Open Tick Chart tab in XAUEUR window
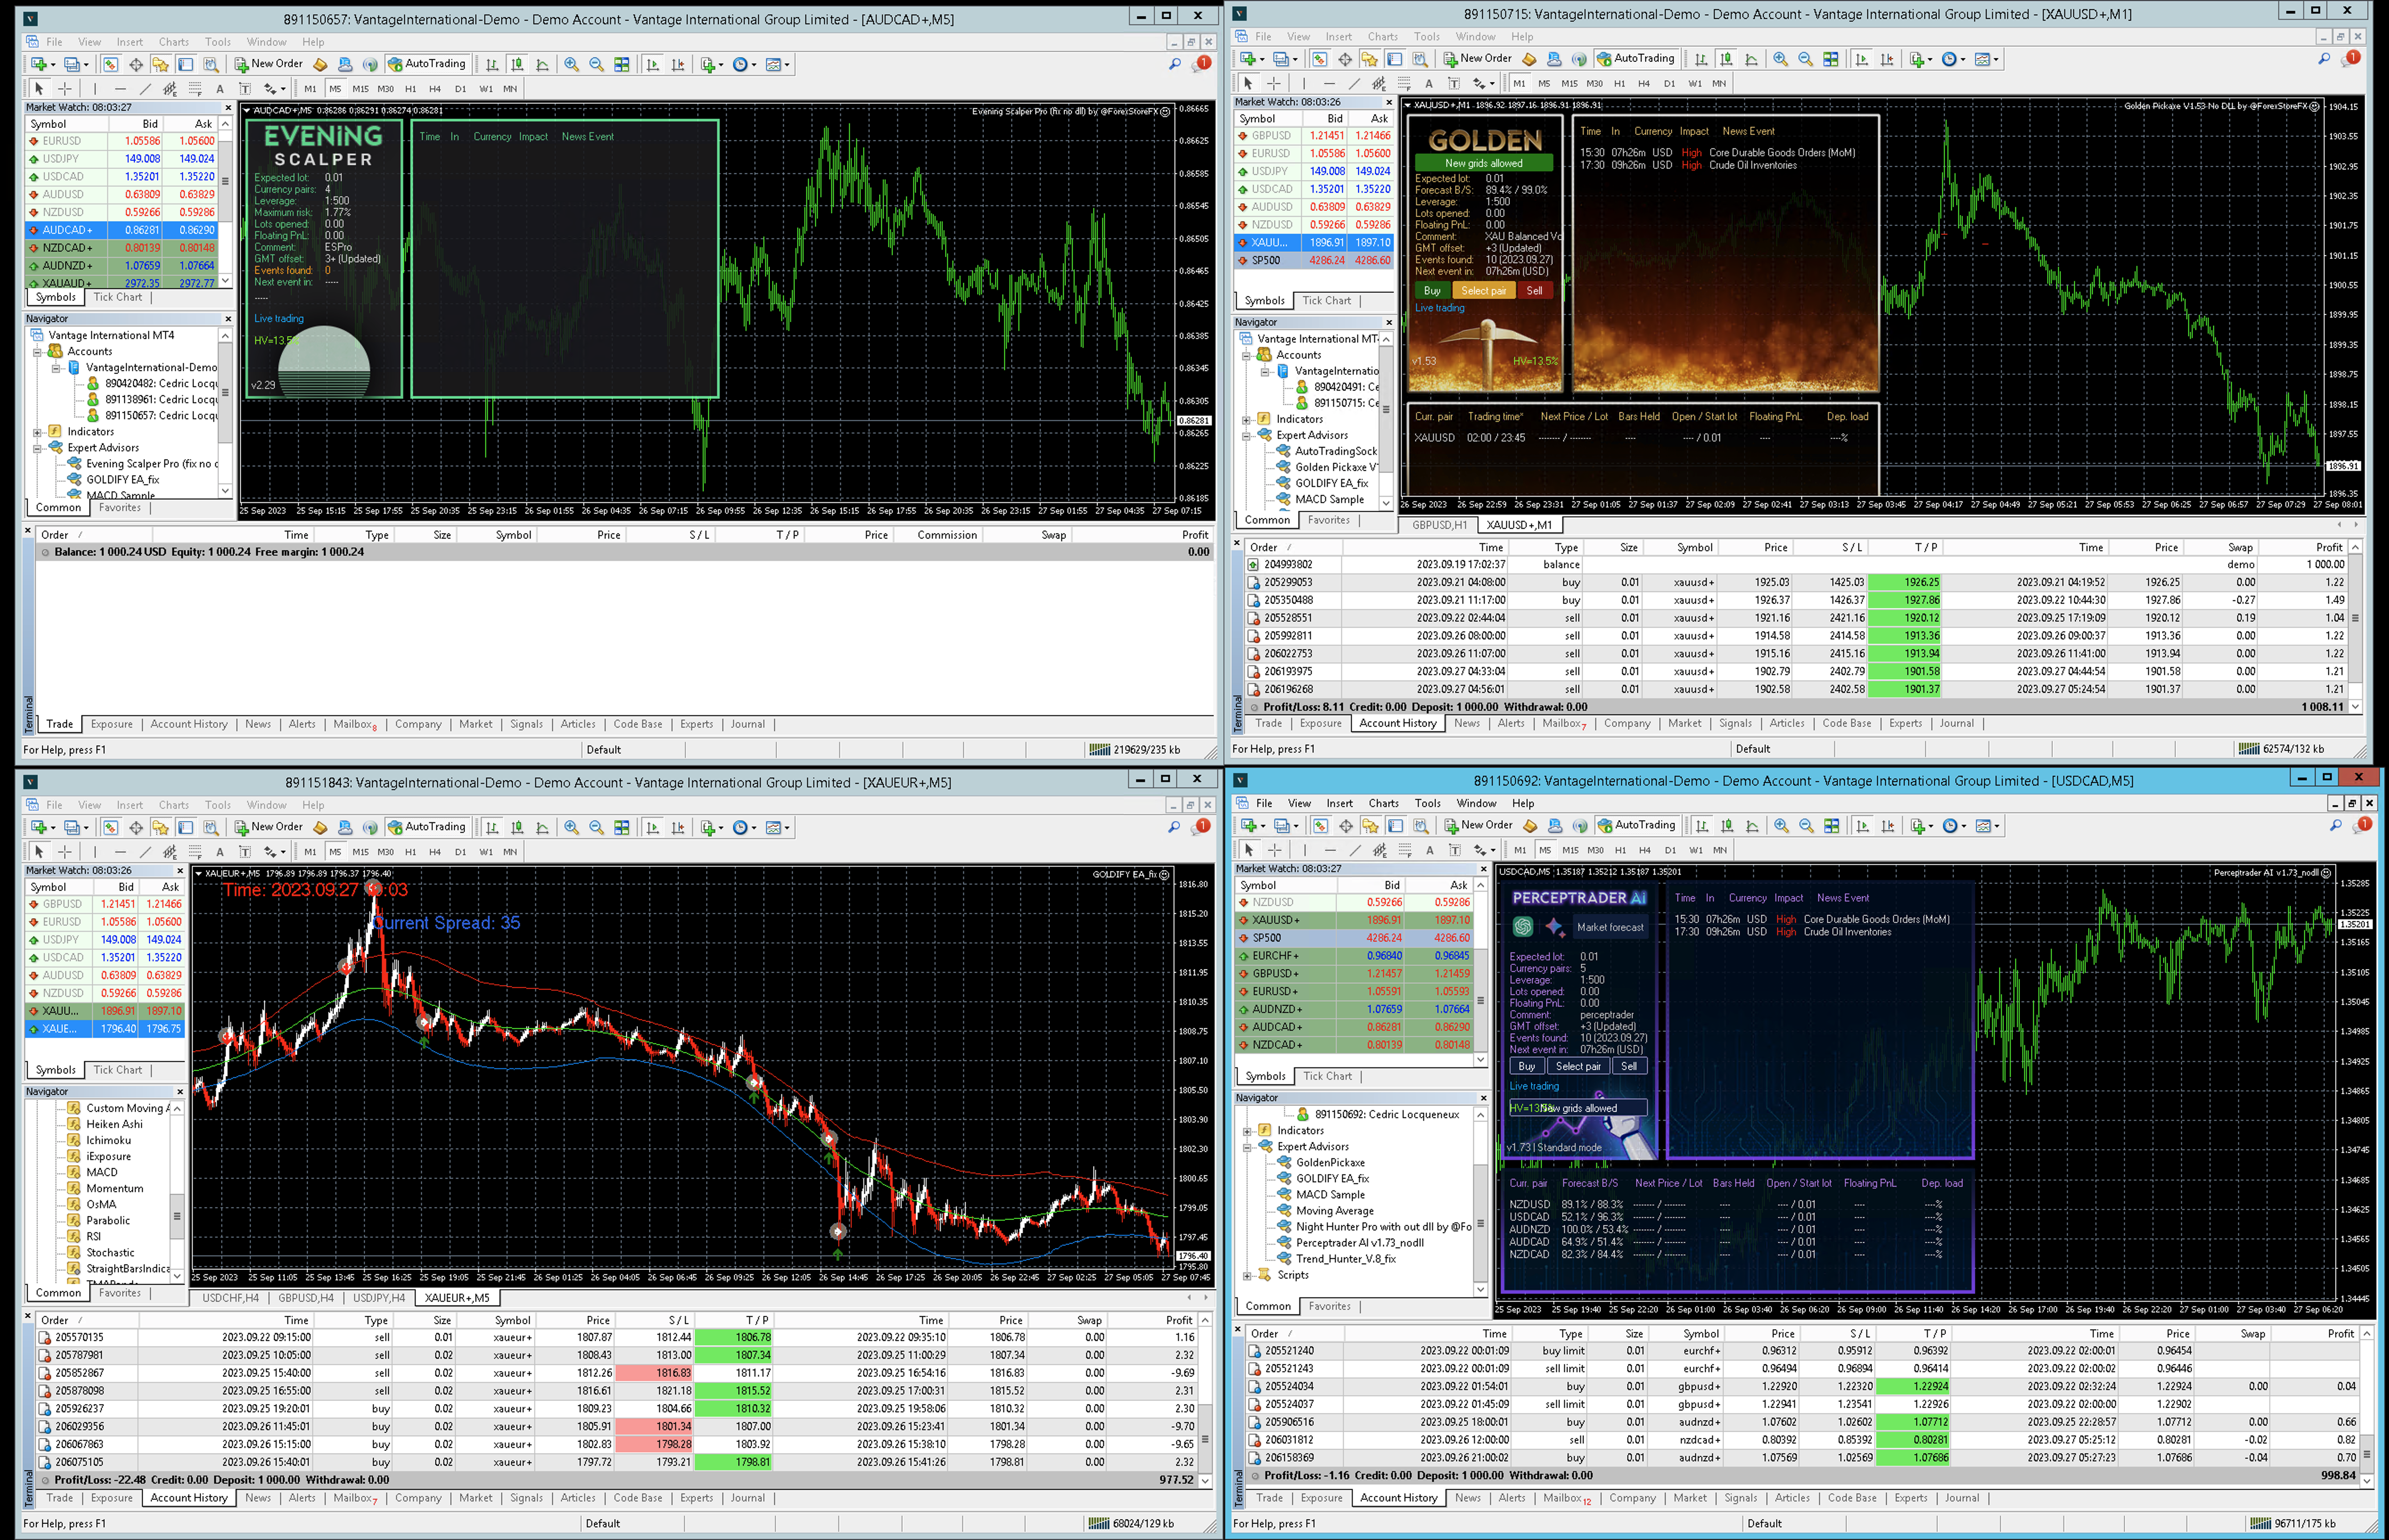This screenshot has height=1540, width=2389. coord(118,1070)
